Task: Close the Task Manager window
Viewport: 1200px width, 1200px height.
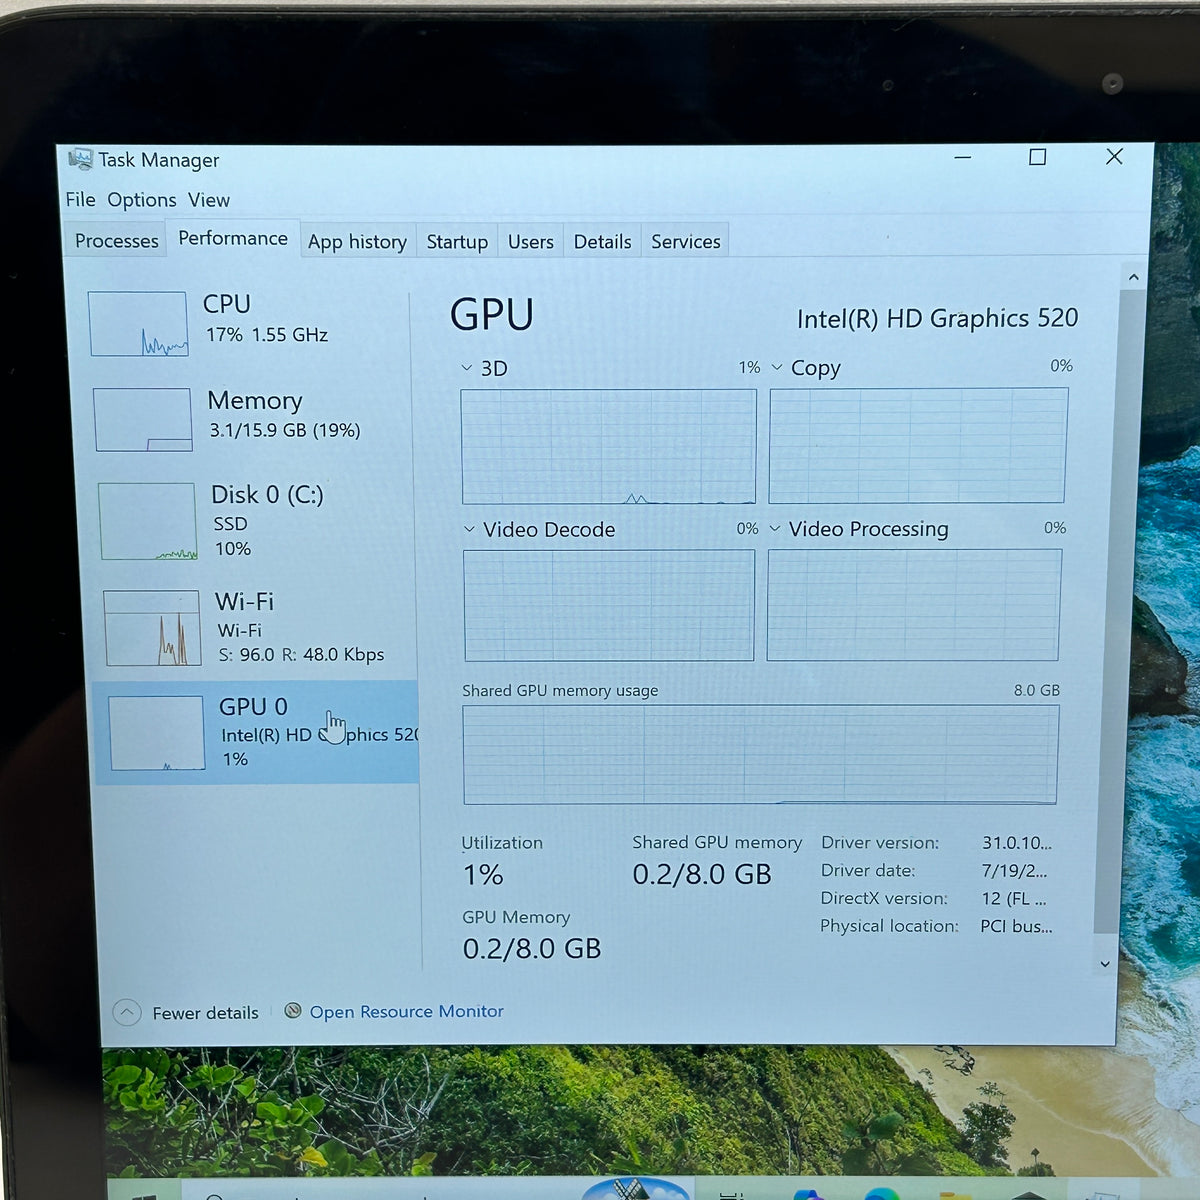Action: [x=1114, y=156]
